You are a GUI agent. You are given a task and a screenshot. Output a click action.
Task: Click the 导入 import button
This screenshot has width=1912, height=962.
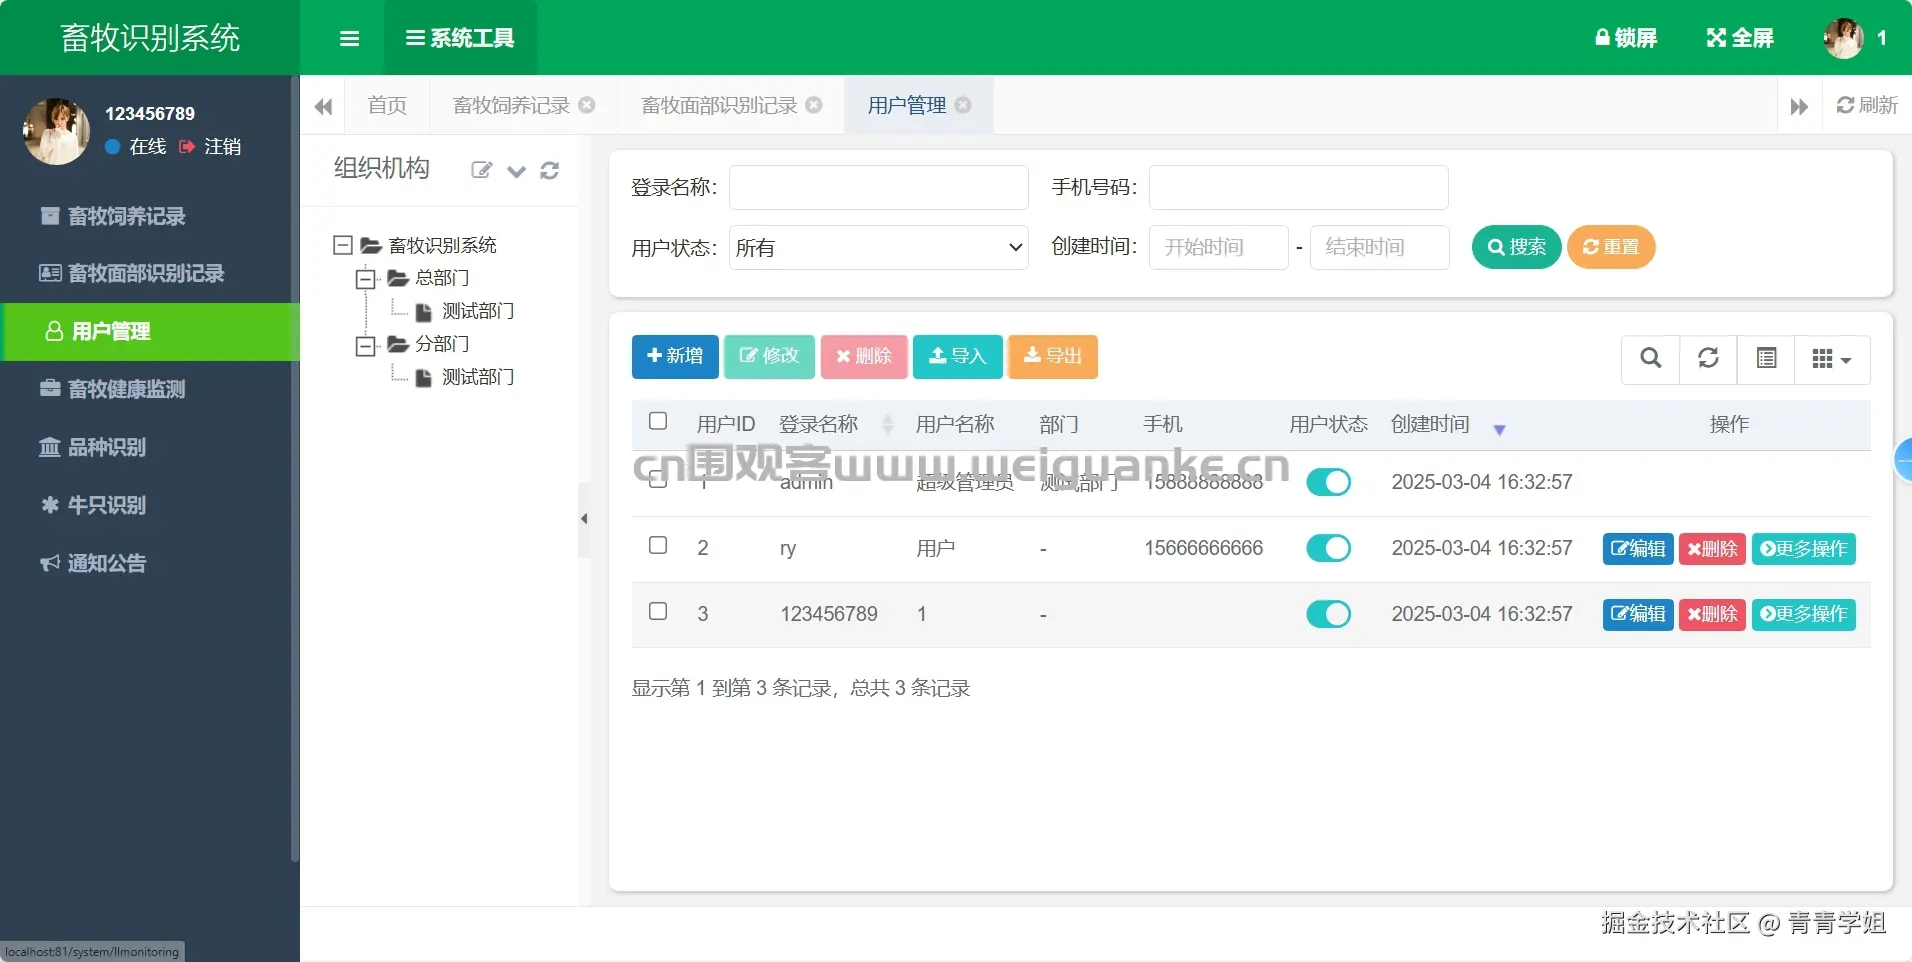[958, 357]
